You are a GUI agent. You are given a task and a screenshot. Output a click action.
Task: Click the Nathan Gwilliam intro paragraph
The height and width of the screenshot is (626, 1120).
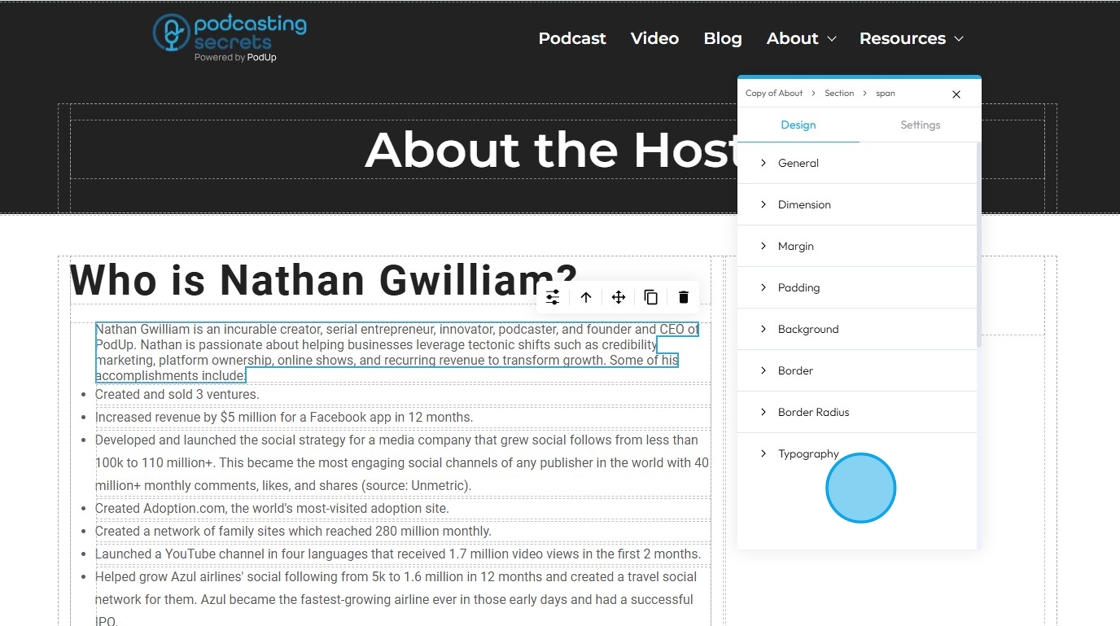[x=397, y=352]
